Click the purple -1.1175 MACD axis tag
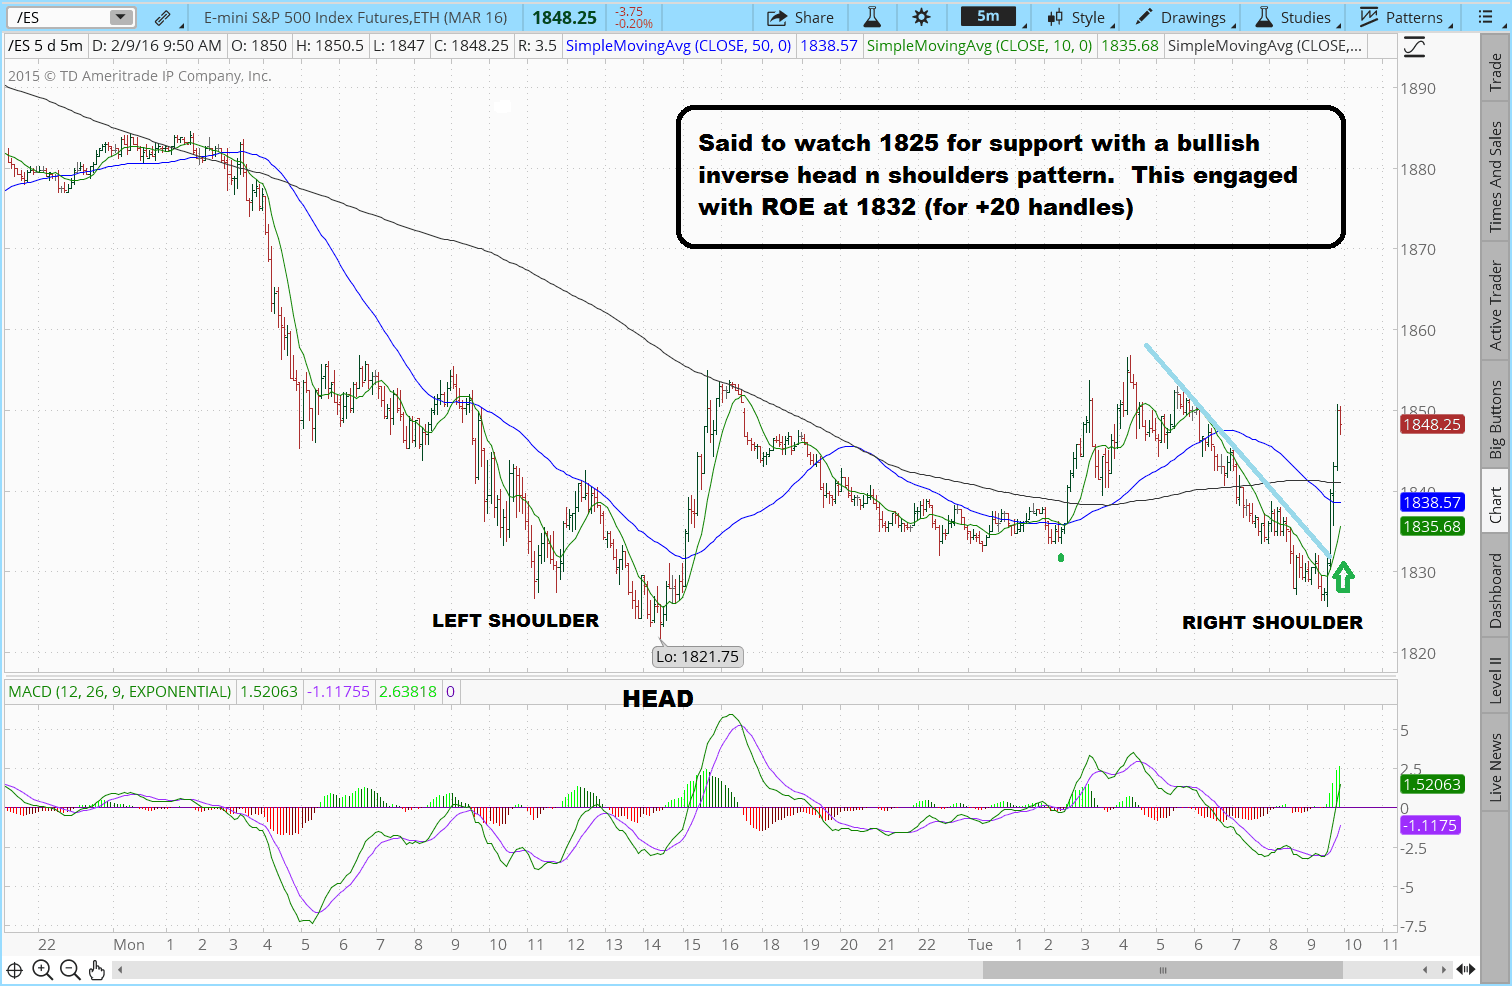The image size is (1512, 986). pos(1429,825)
